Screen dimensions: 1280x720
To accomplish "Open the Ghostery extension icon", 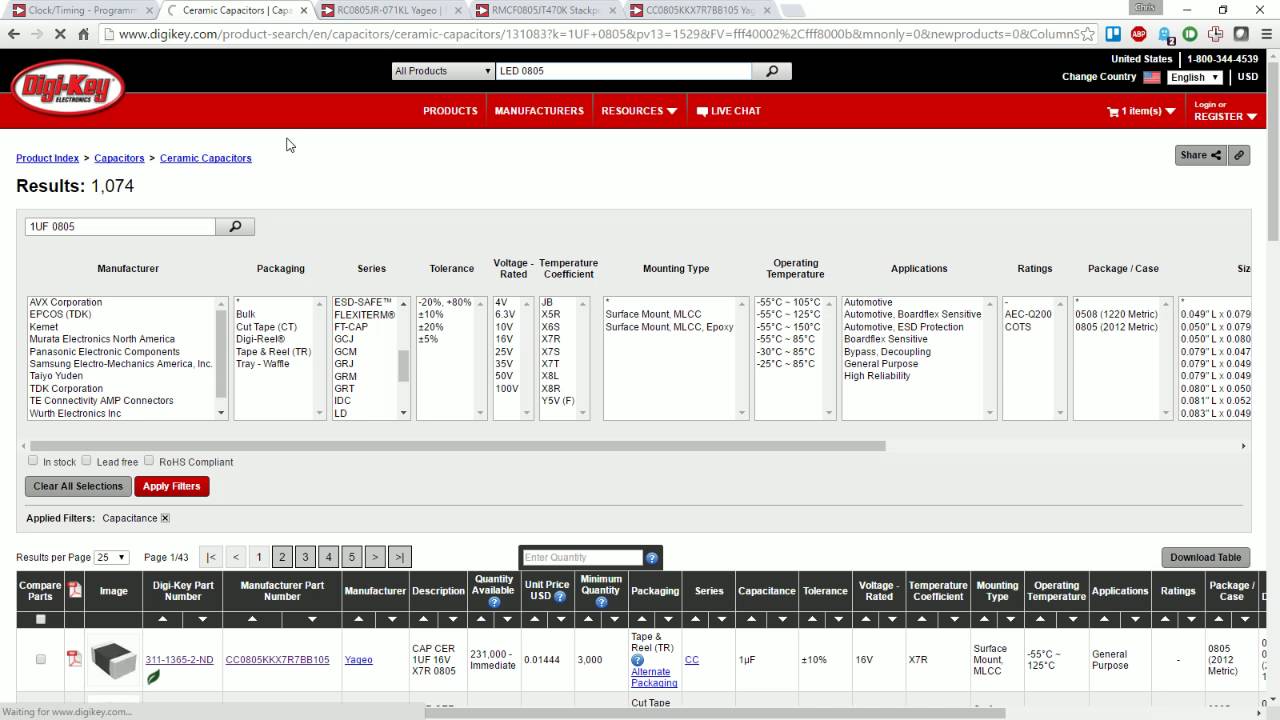I will (1165, 33).
